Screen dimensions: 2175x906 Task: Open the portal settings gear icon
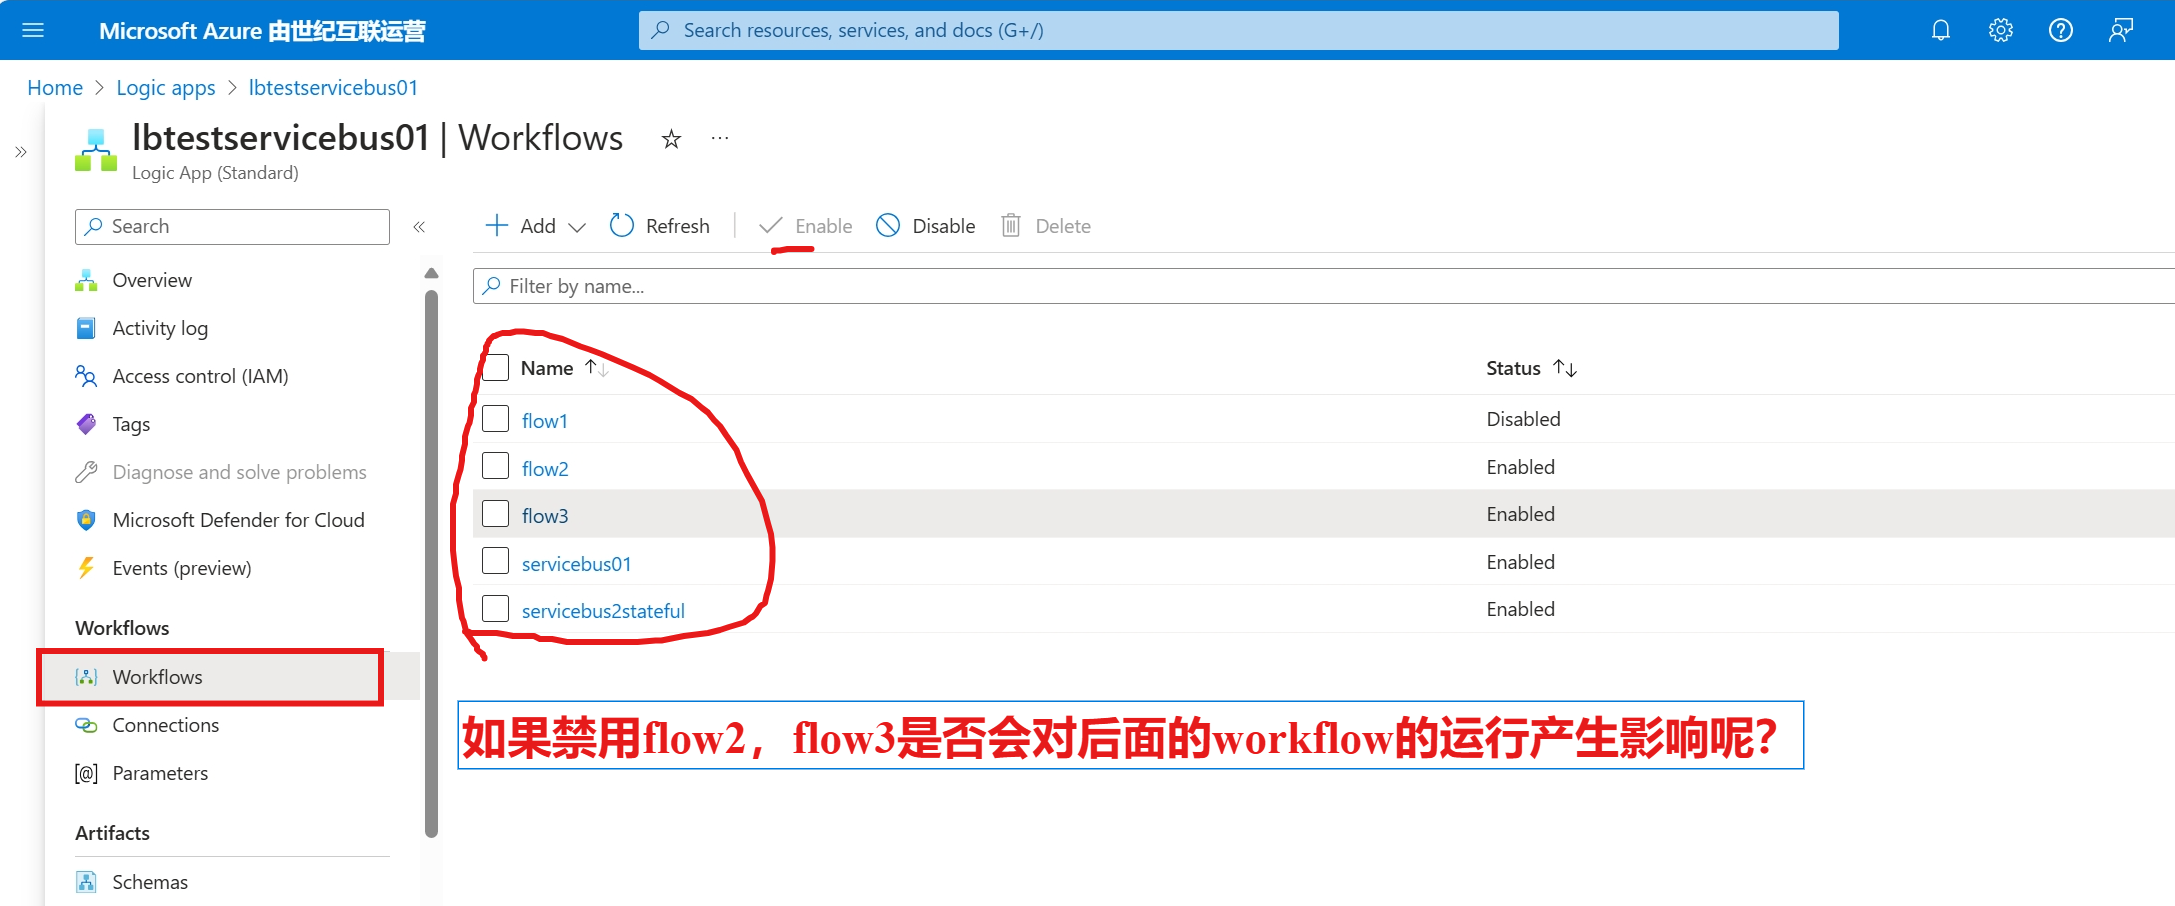pos(2000,30)
